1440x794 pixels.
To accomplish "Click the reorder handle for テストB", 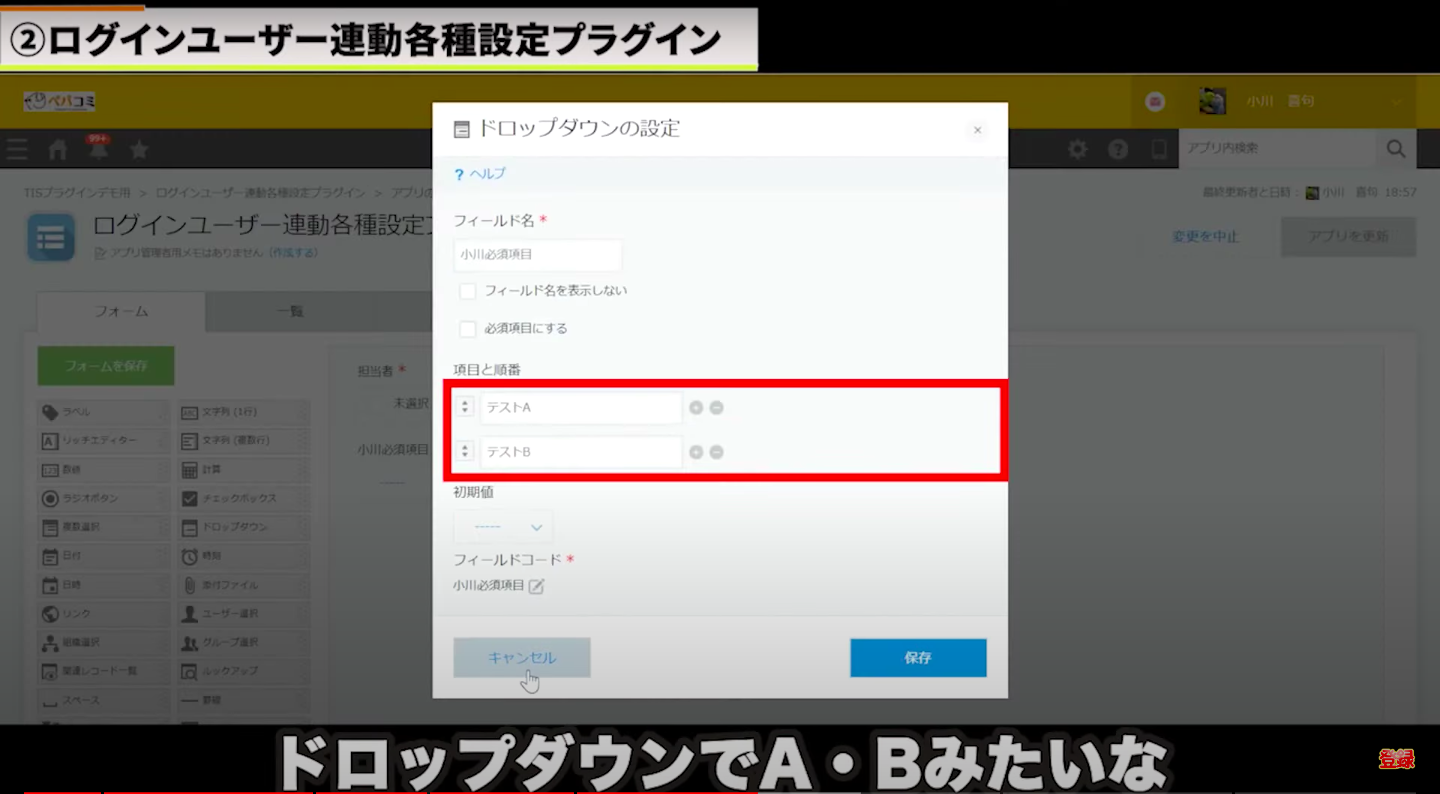I will 465,452.
